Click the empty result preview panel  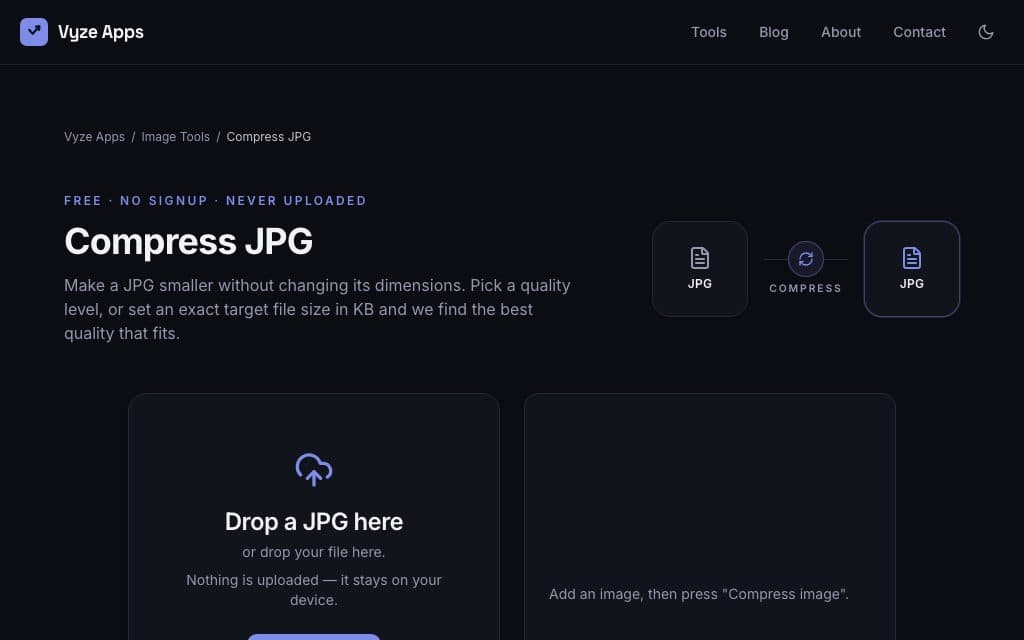point(709,517)
